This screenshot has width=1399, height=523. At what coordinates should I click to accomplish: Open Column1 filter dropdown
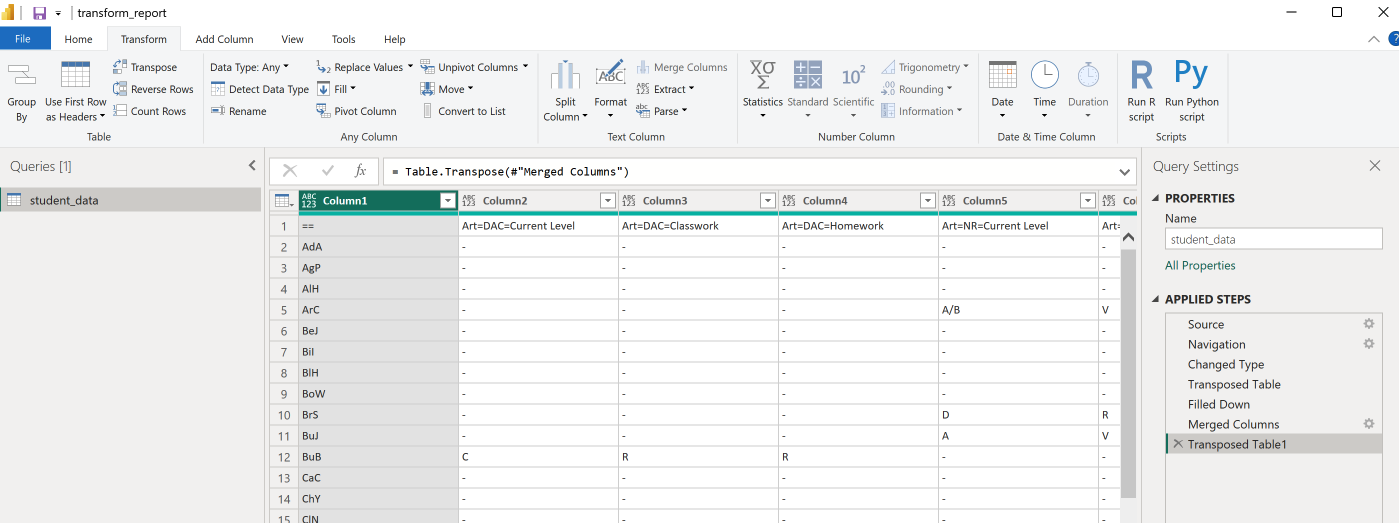(x=447, y=201)
